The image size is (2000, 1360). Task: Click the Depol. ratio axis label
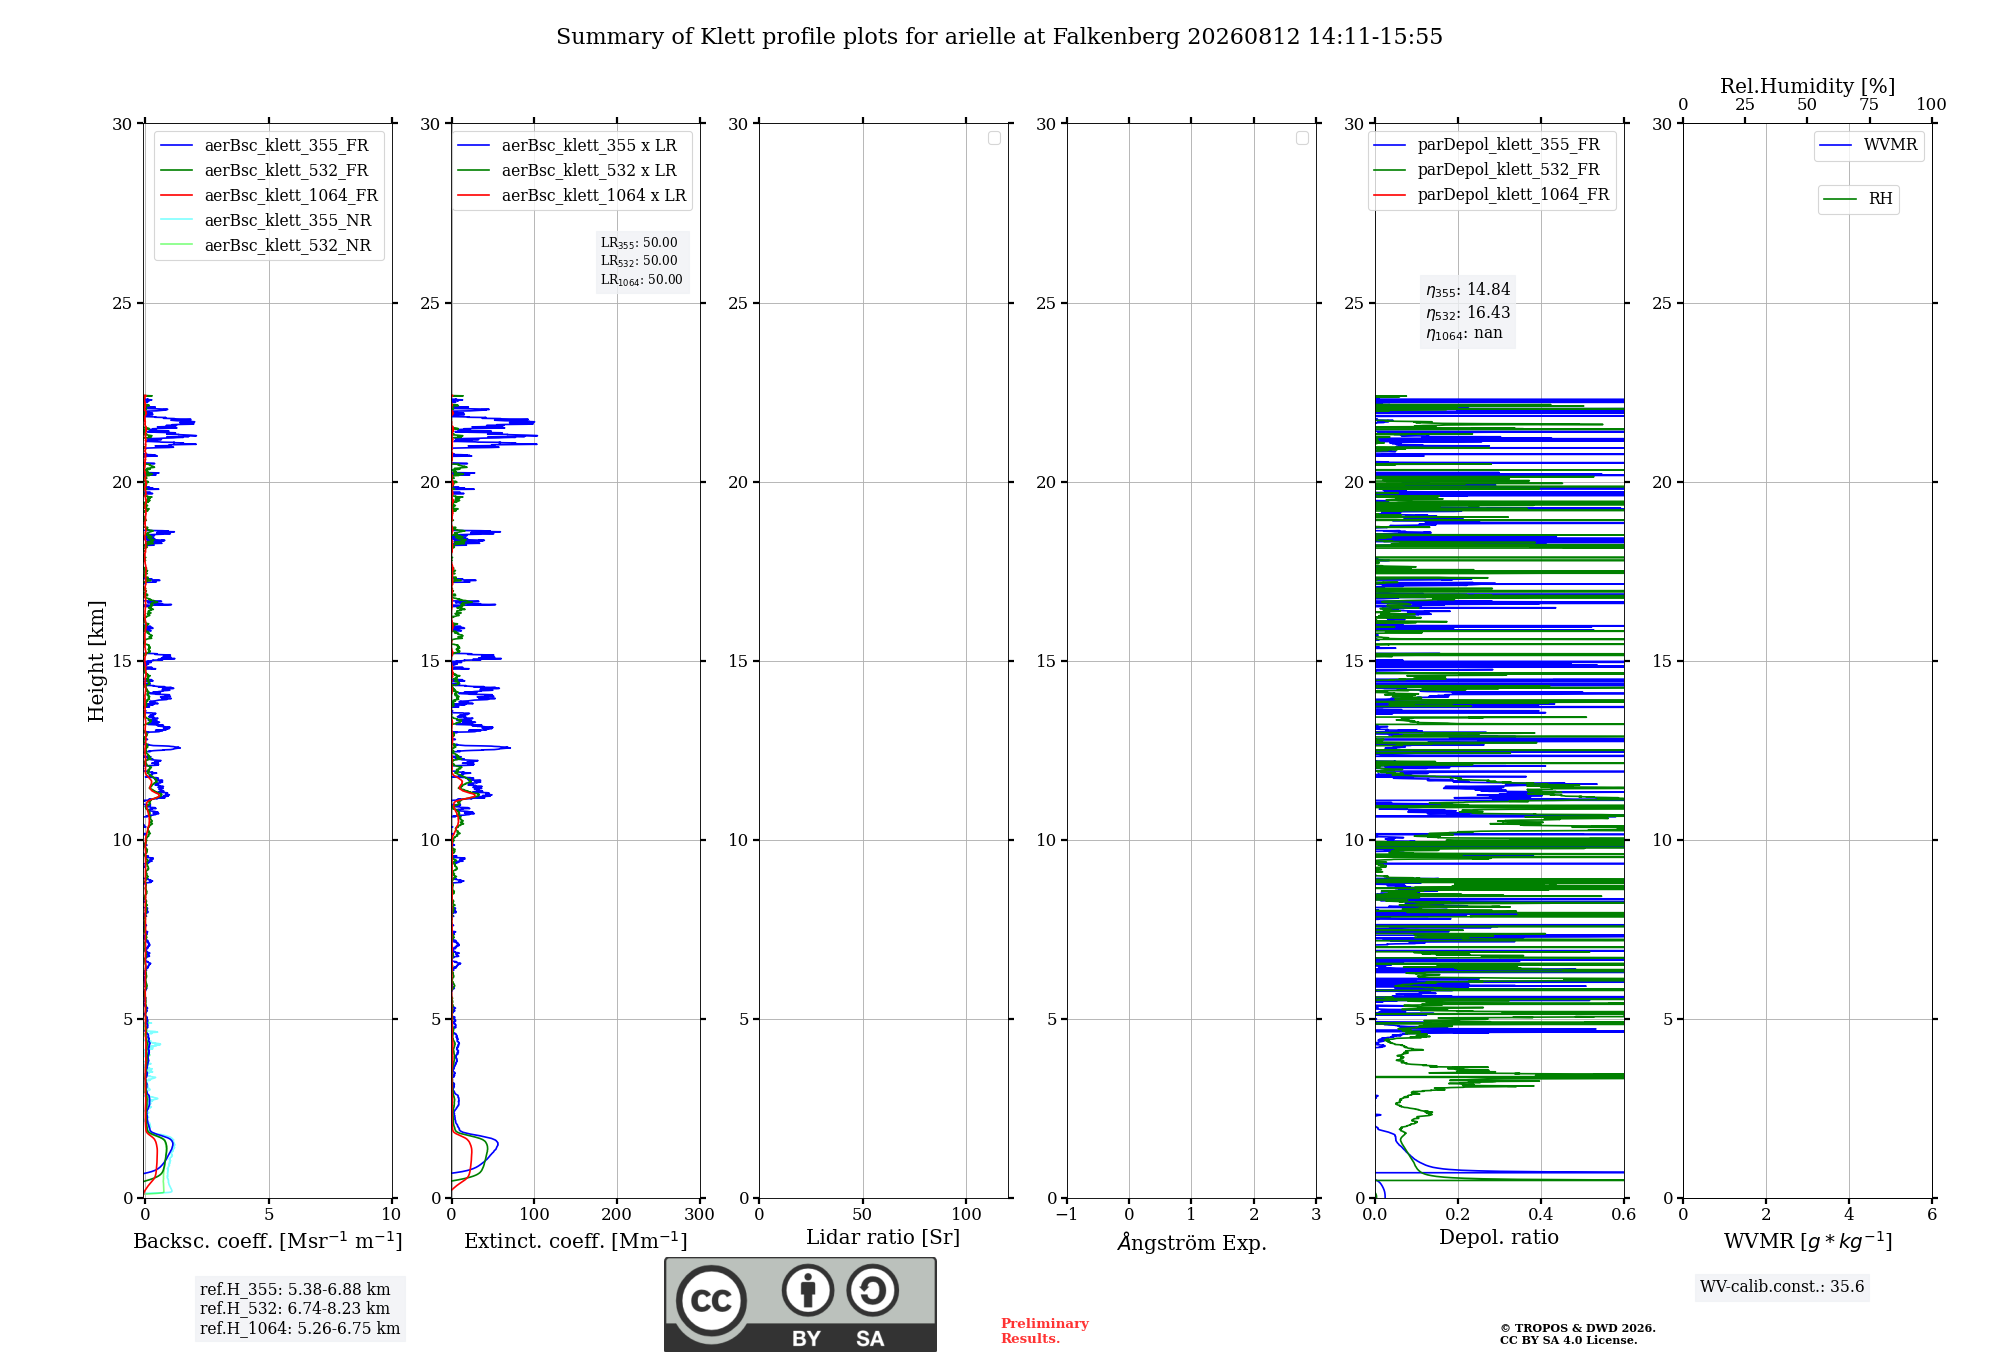(x=1499, y=1238)
